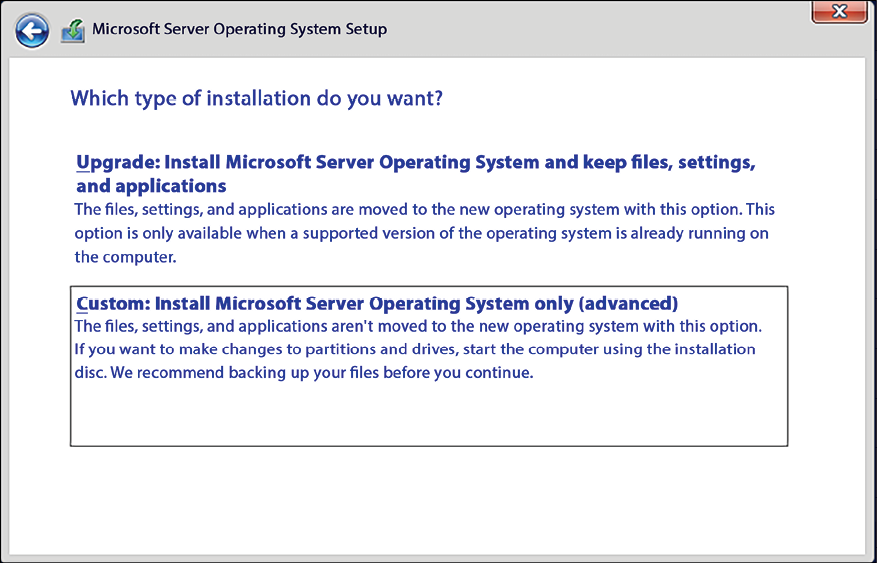
Task: Close the Setup window
Action: pos(839,11)
